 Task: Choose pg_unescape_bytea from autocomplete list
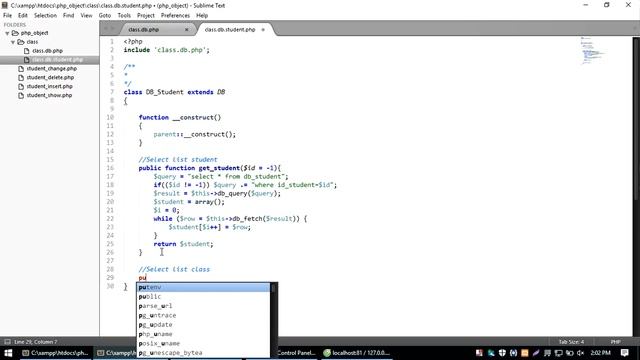tap(203, 353)
